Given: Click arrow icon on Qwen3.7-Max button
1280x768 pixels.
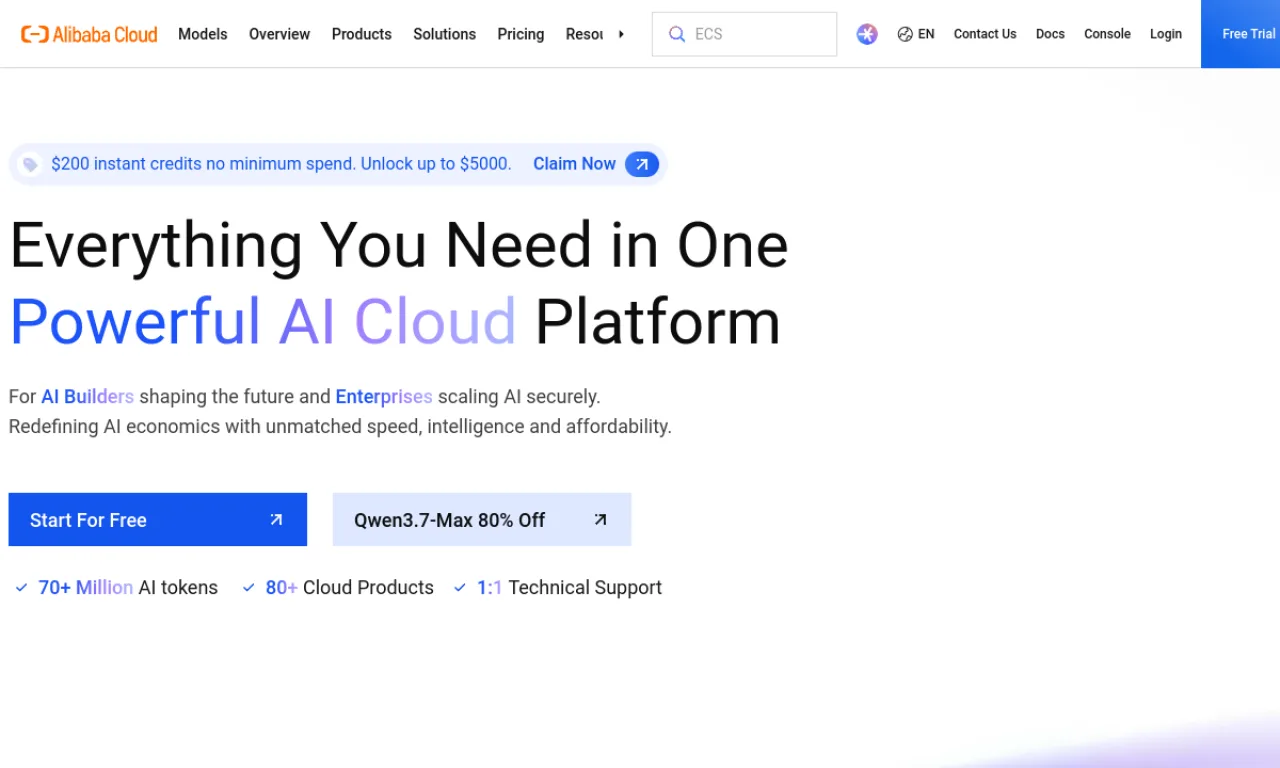Looking at the screenshot, I should (x=600, y=520).
